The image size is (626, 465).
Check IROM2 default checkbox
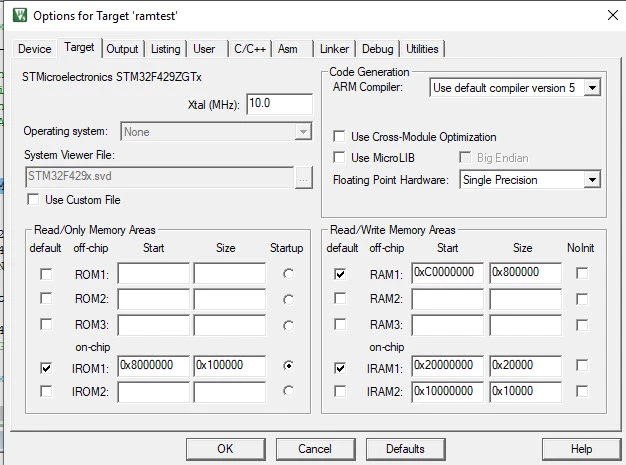click(46, 391)
